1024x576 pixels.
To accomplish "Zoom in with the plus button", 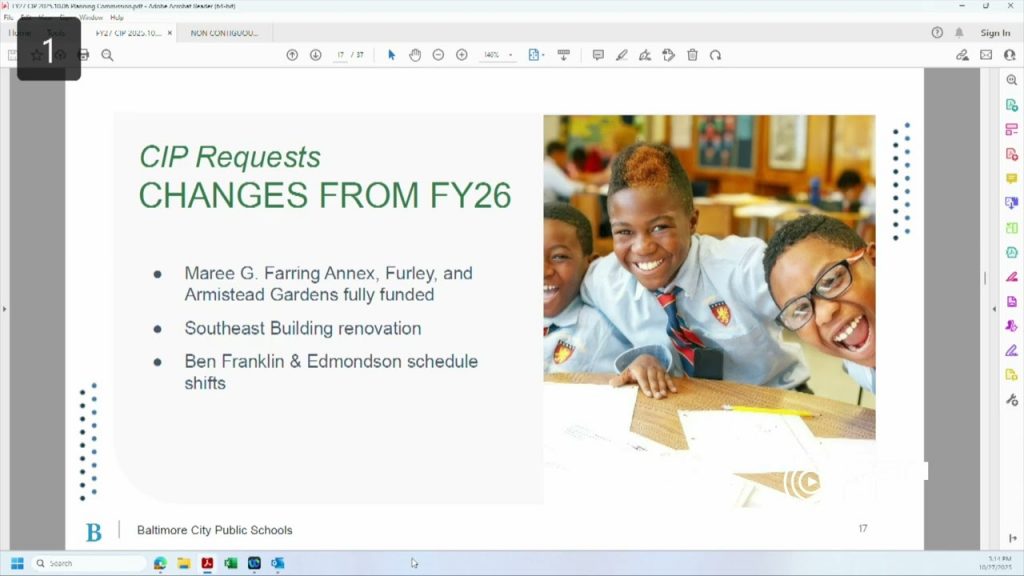I will [x=462, y=56].
